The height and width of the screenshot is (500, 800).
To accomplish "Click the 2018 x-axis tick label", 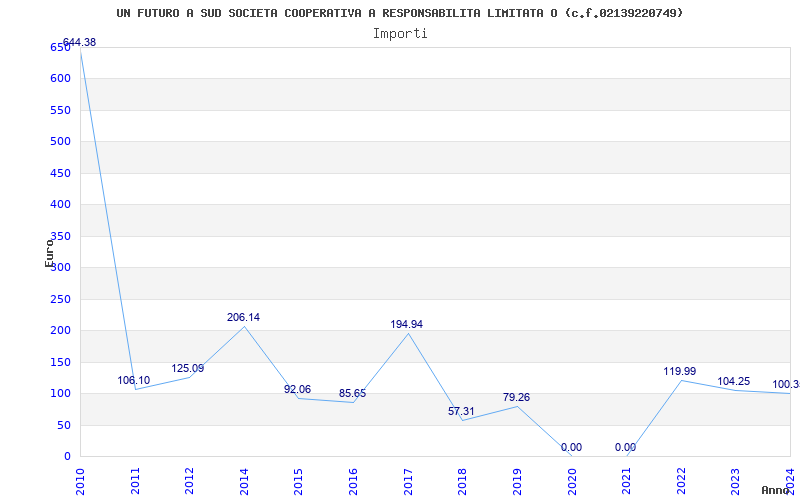I will pyautogui.click(x=462, y=481).
